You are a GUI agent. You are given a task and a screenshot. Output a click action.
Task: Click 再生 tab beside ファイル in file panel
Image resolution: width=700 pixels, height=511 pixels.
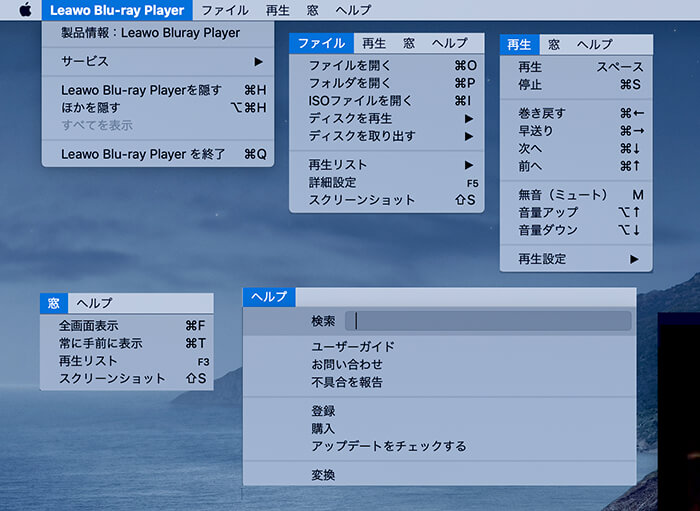click(374, 43)
